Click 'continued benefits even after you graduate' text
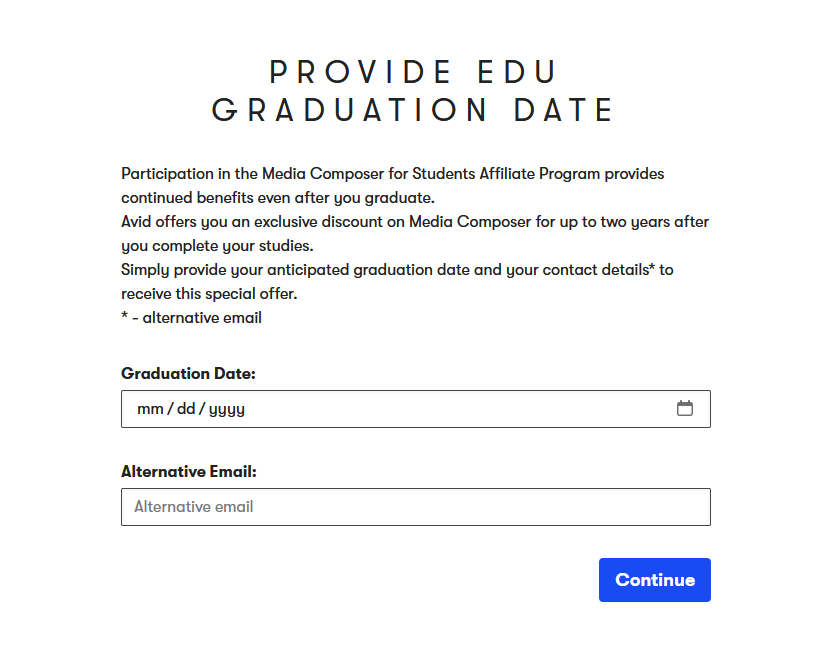The image size is (831, 654). [x=278, y=197]
